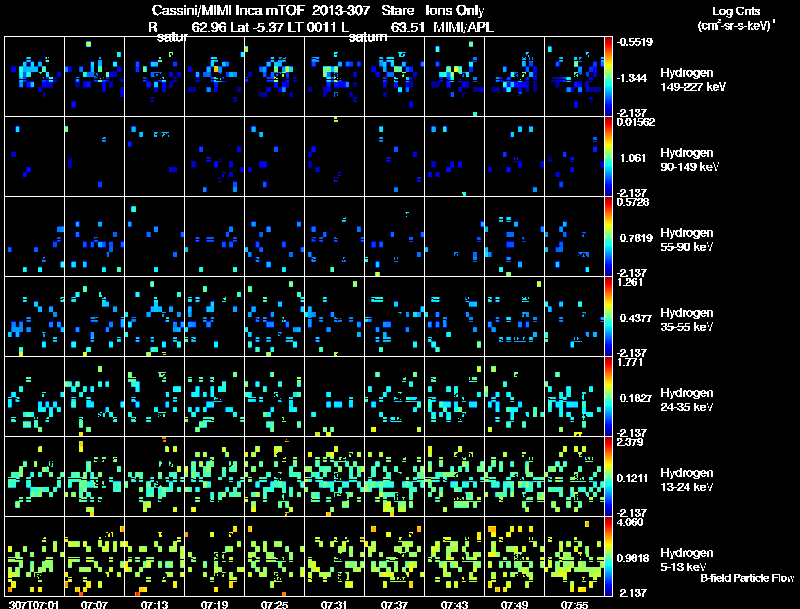
Task: Click the 'Hydrogen 149-227 keV' row label
Action: tap(692, 80)
